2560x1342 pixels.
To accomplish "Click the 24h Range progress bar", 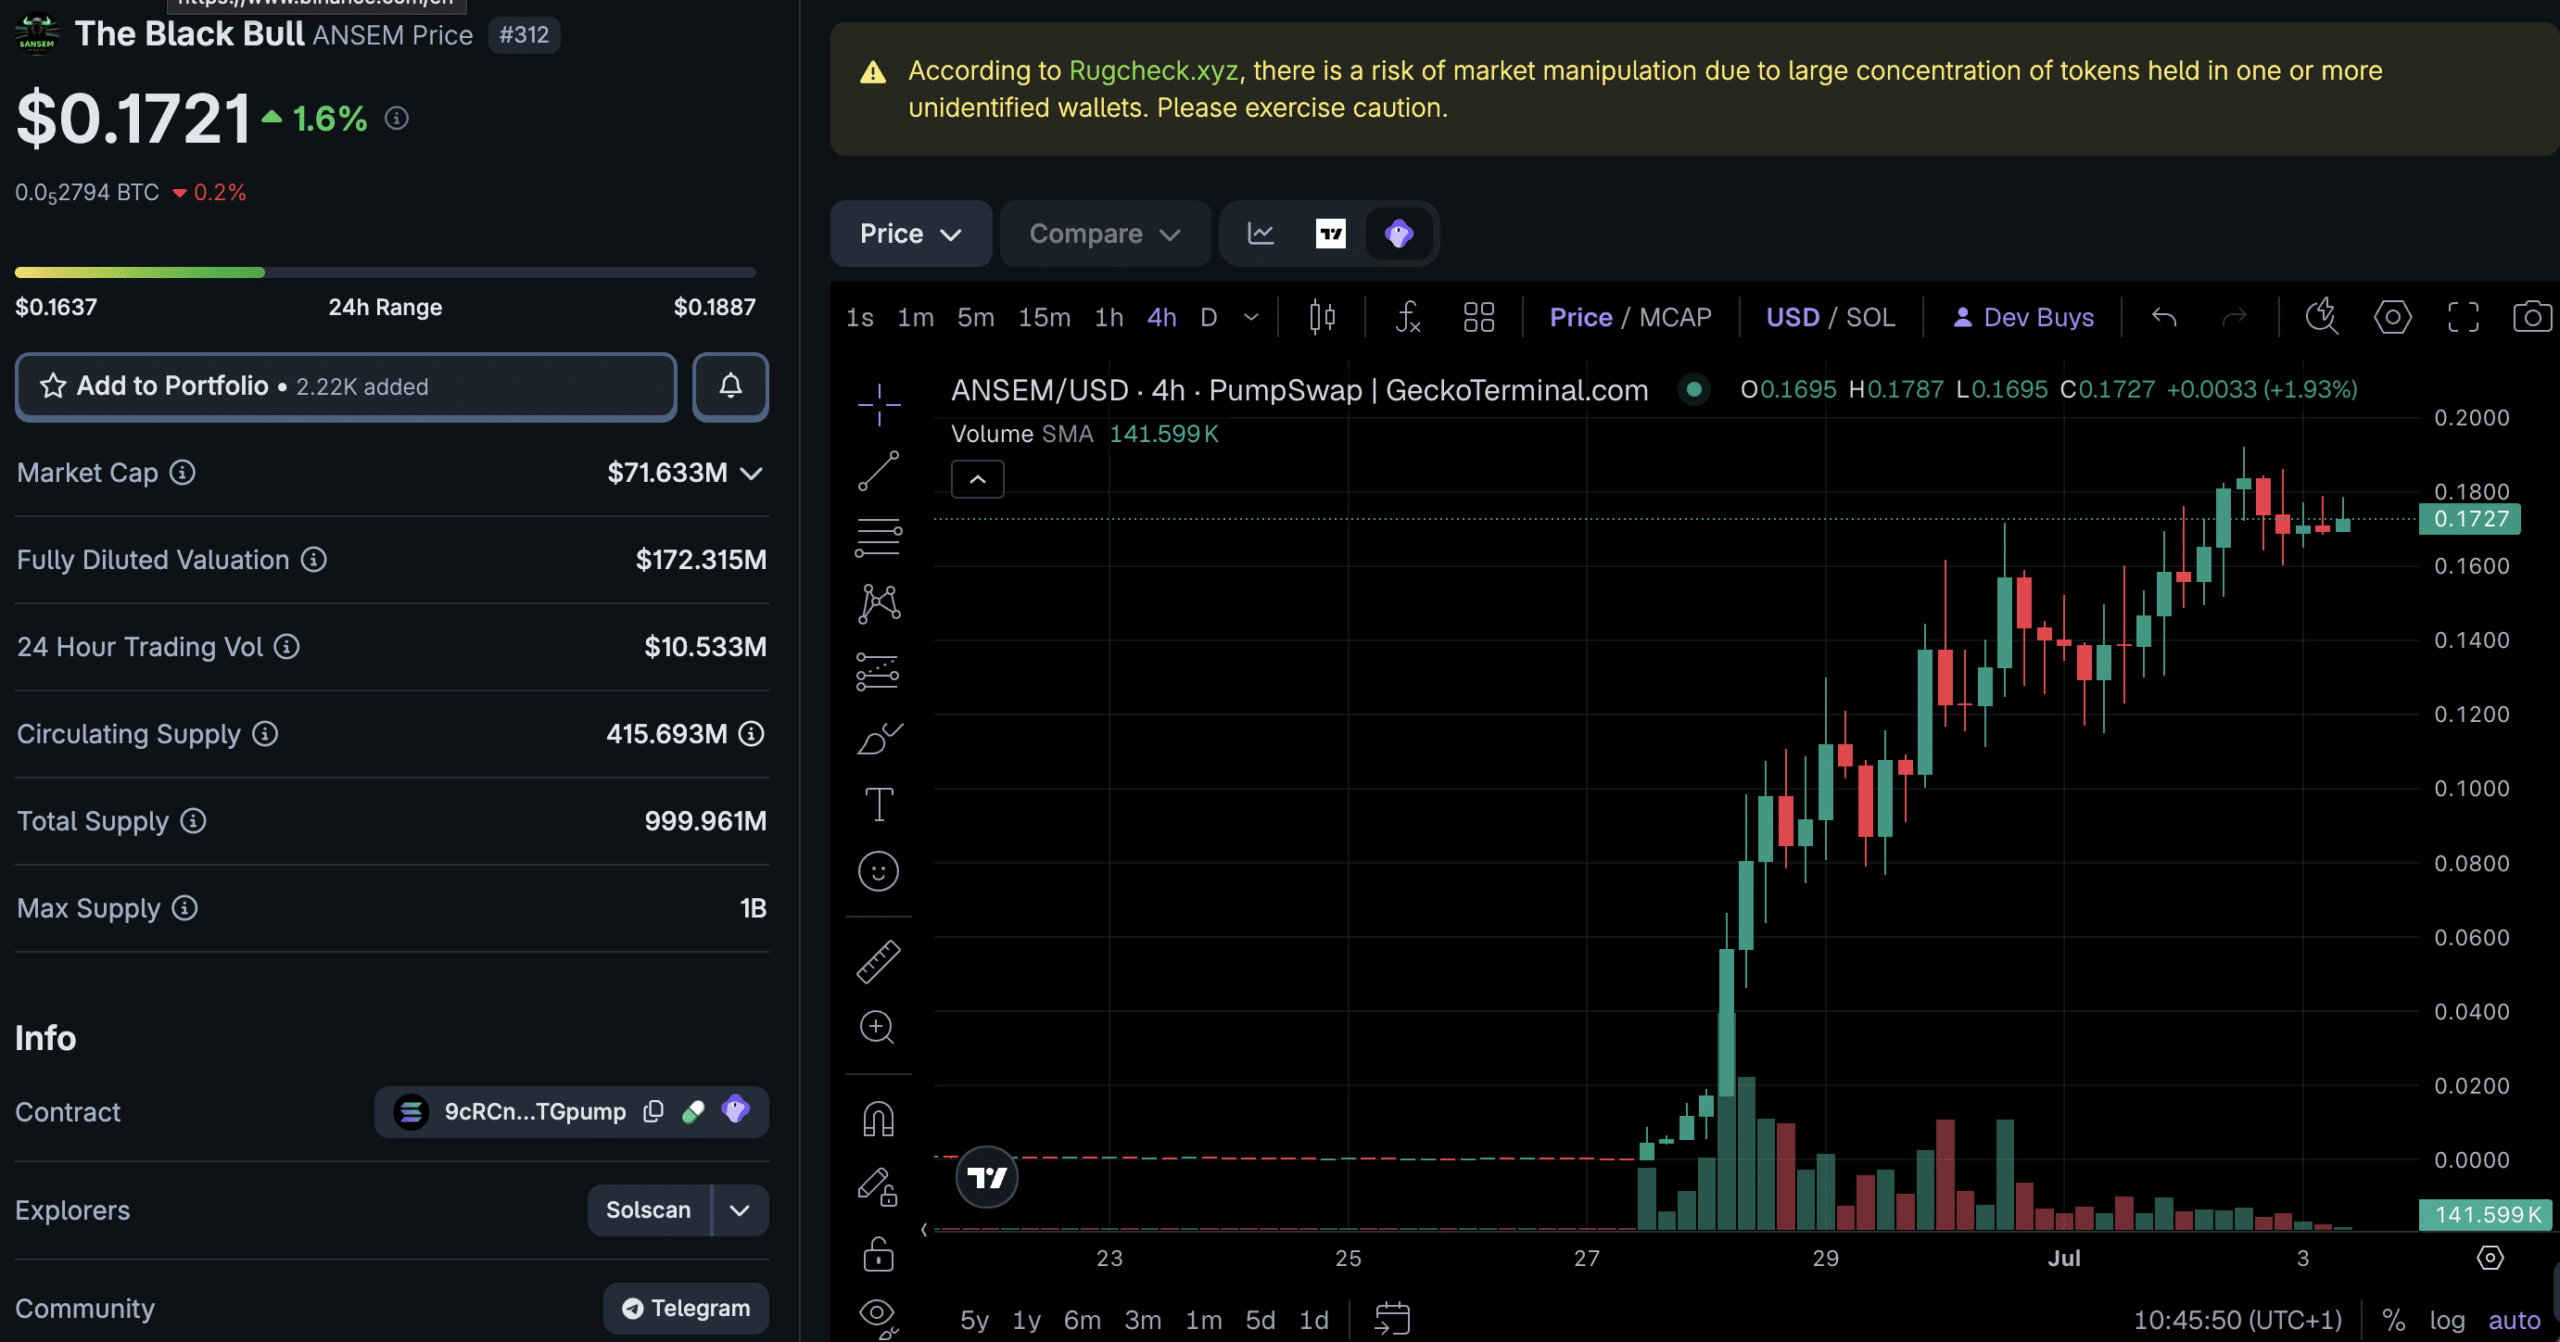I will (385, 272).
